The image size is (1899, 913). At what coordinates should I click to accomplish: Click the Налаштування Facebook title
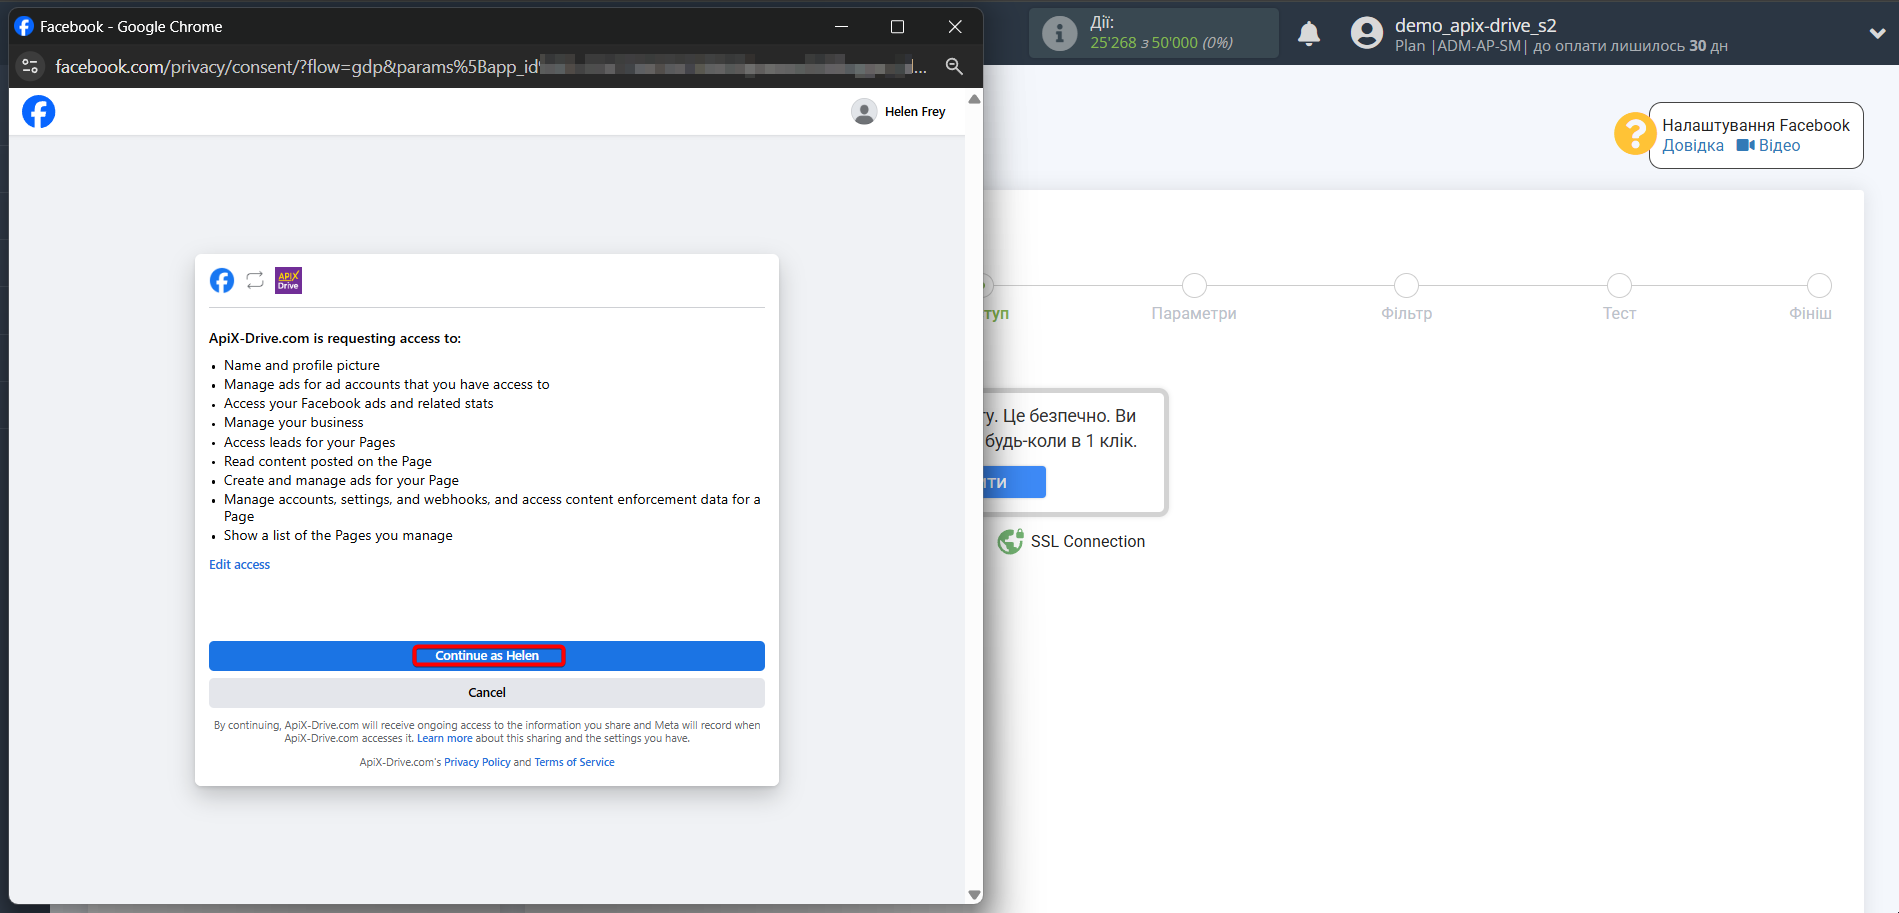click(x=1756, y=126)
